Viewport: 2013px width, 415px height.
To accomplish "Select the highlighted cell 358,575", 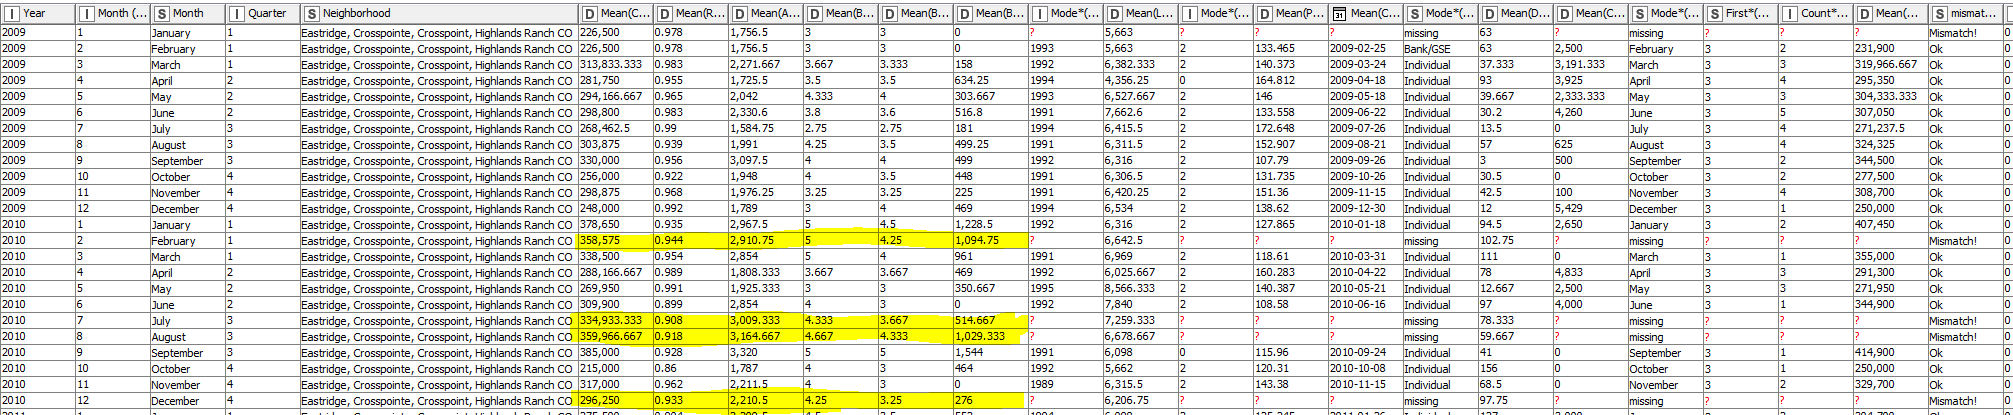I will tap(615, 241).
